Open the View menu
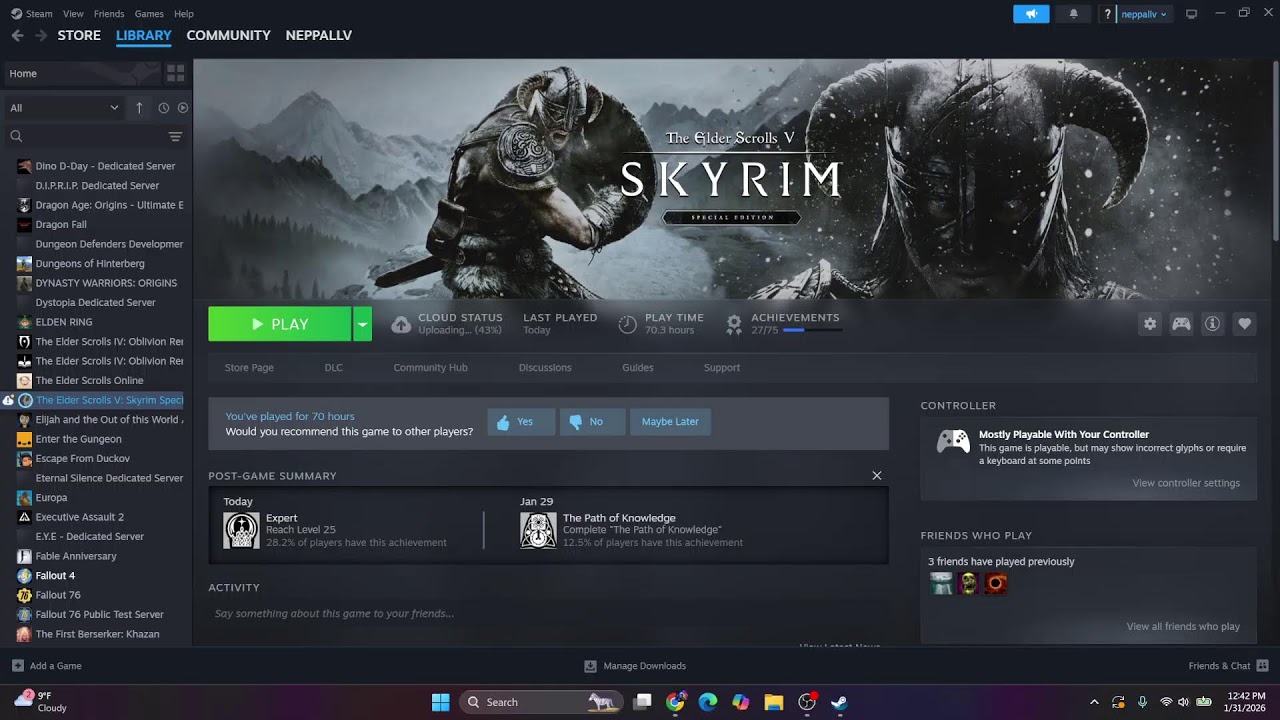1280x720 pixels. click(x=73, y=14)
